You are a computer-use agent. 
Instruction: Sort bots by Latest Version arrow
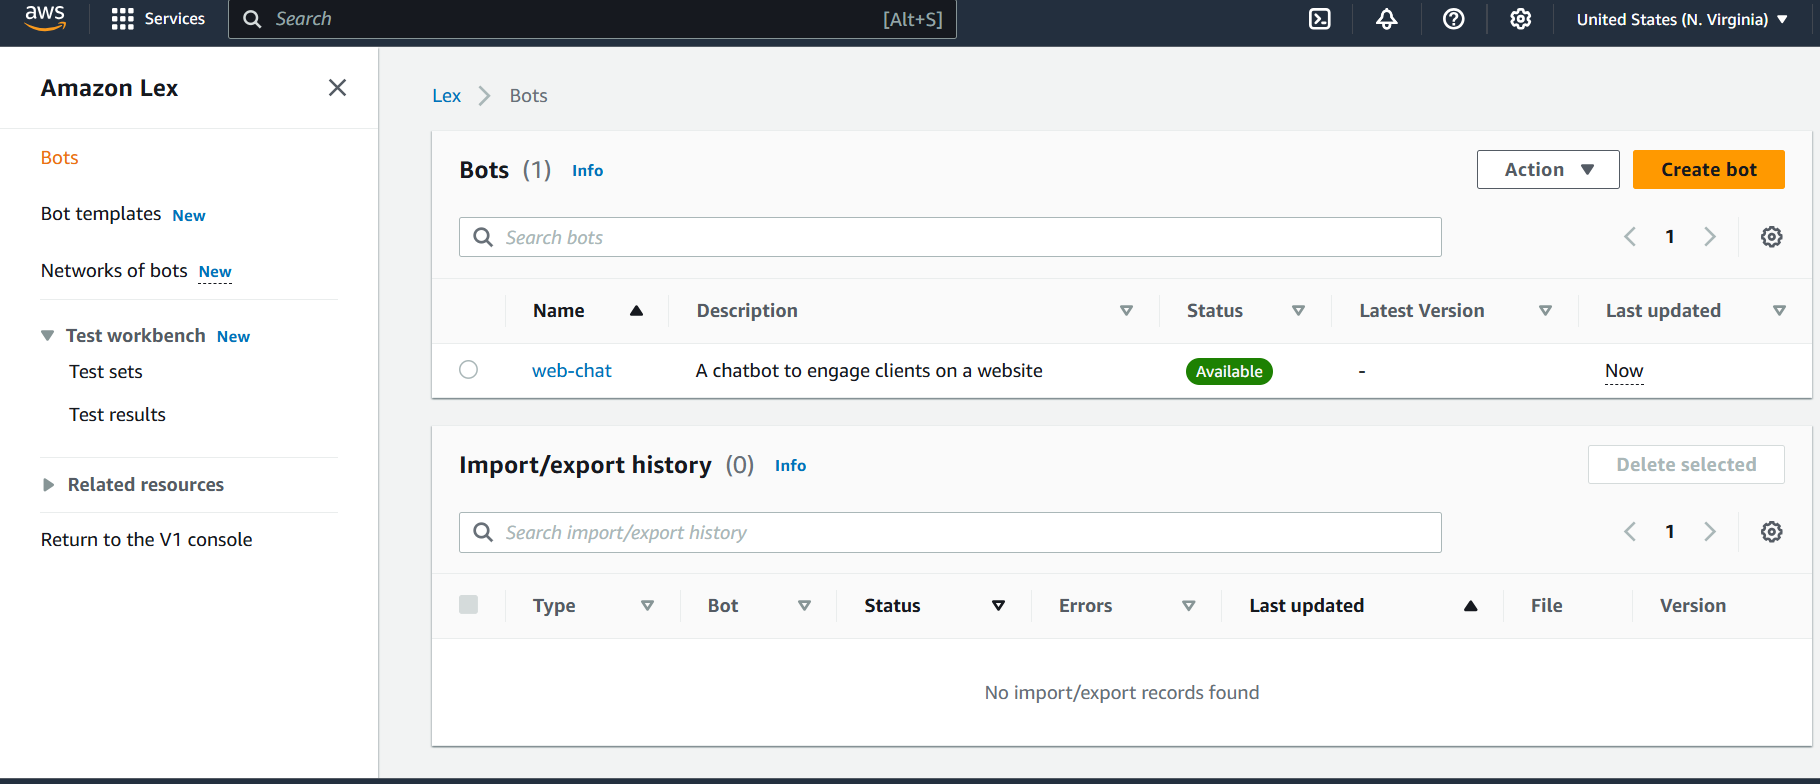tap(1545, 311)
